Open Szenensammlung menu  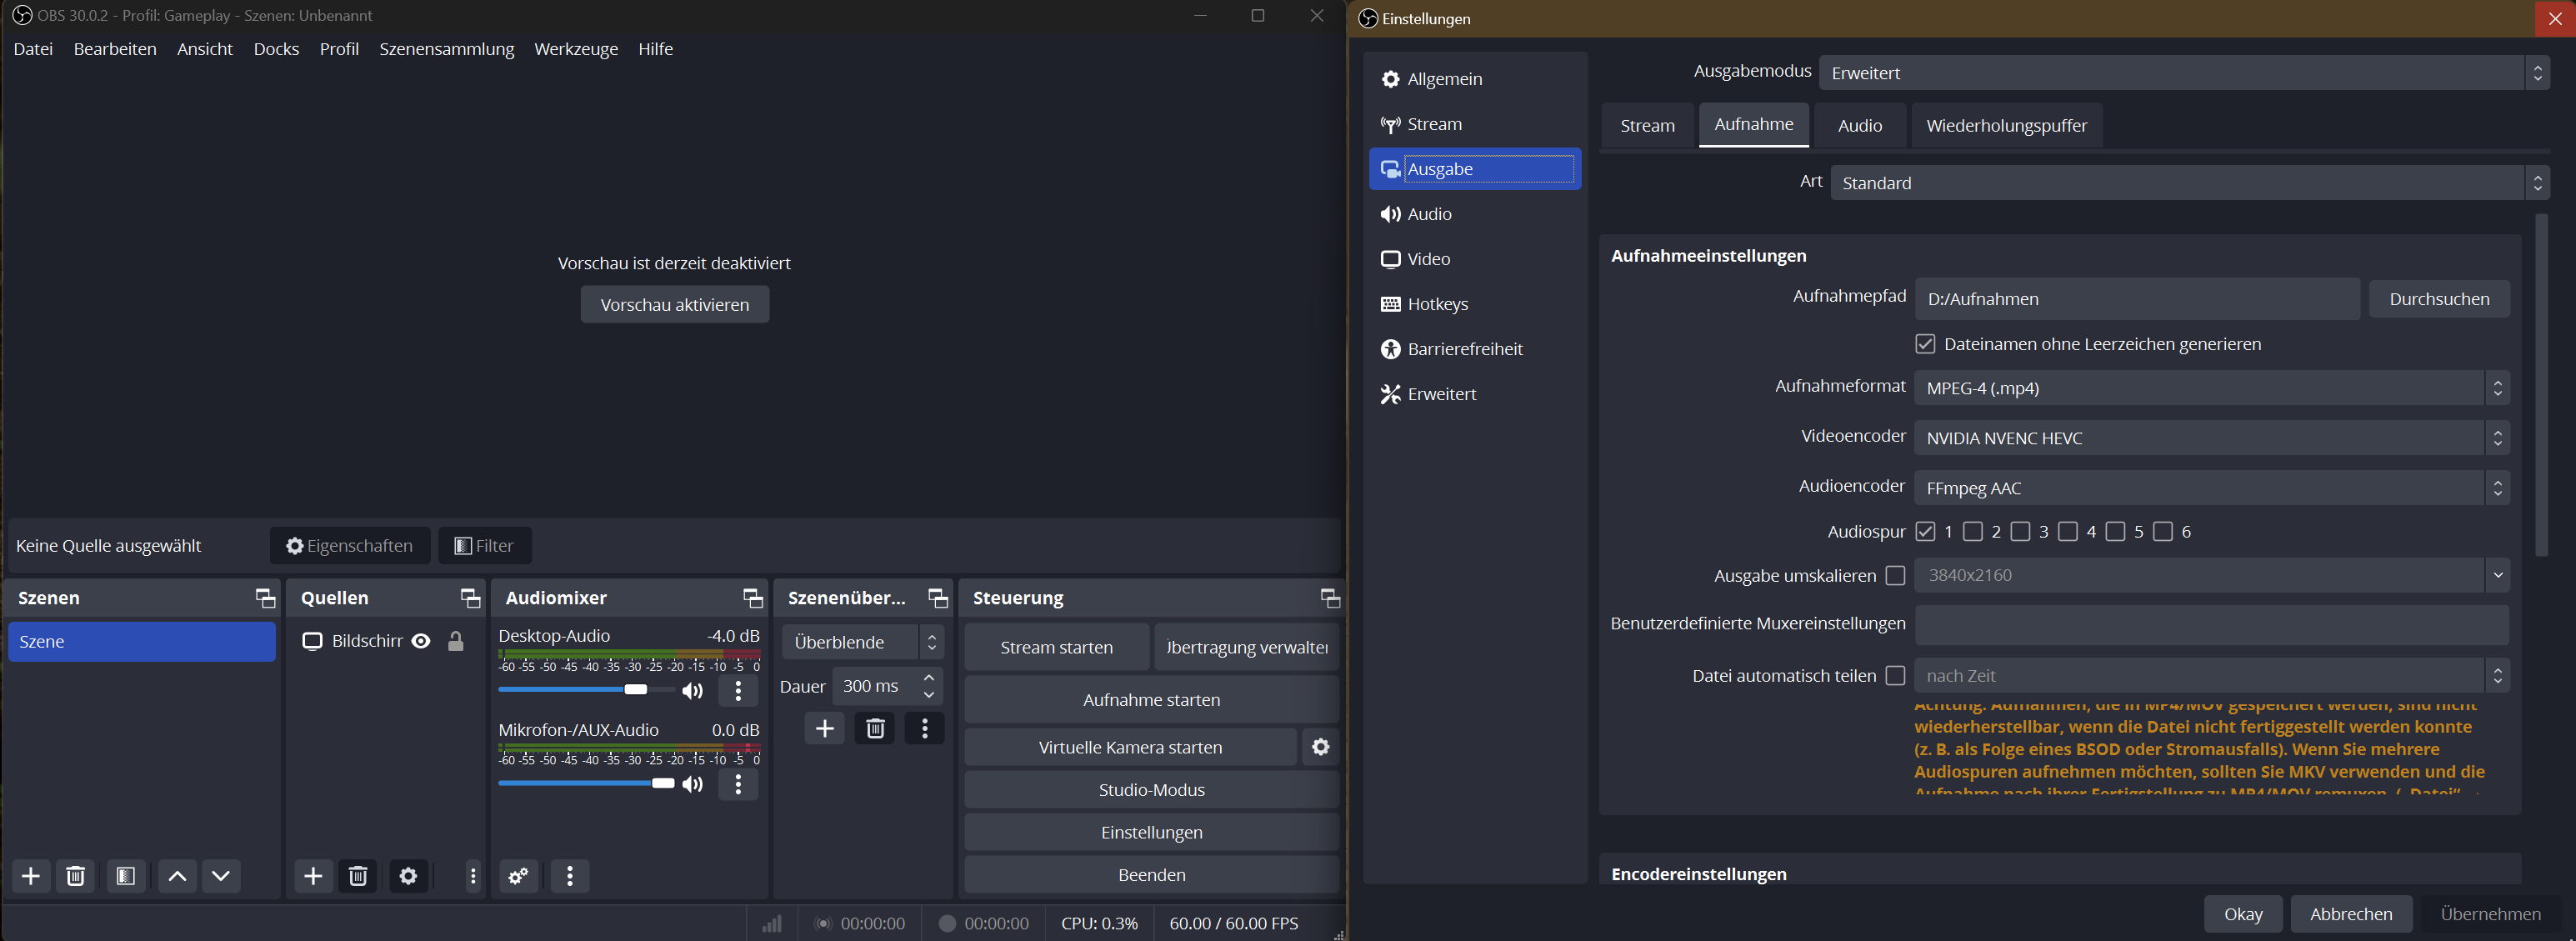click(x=446, y=49)
